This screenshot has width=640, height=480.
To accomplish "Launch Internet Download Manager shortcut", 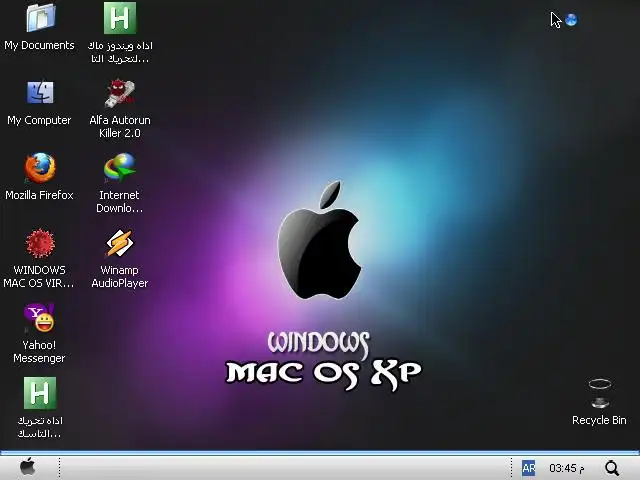I will click(120, 167).
